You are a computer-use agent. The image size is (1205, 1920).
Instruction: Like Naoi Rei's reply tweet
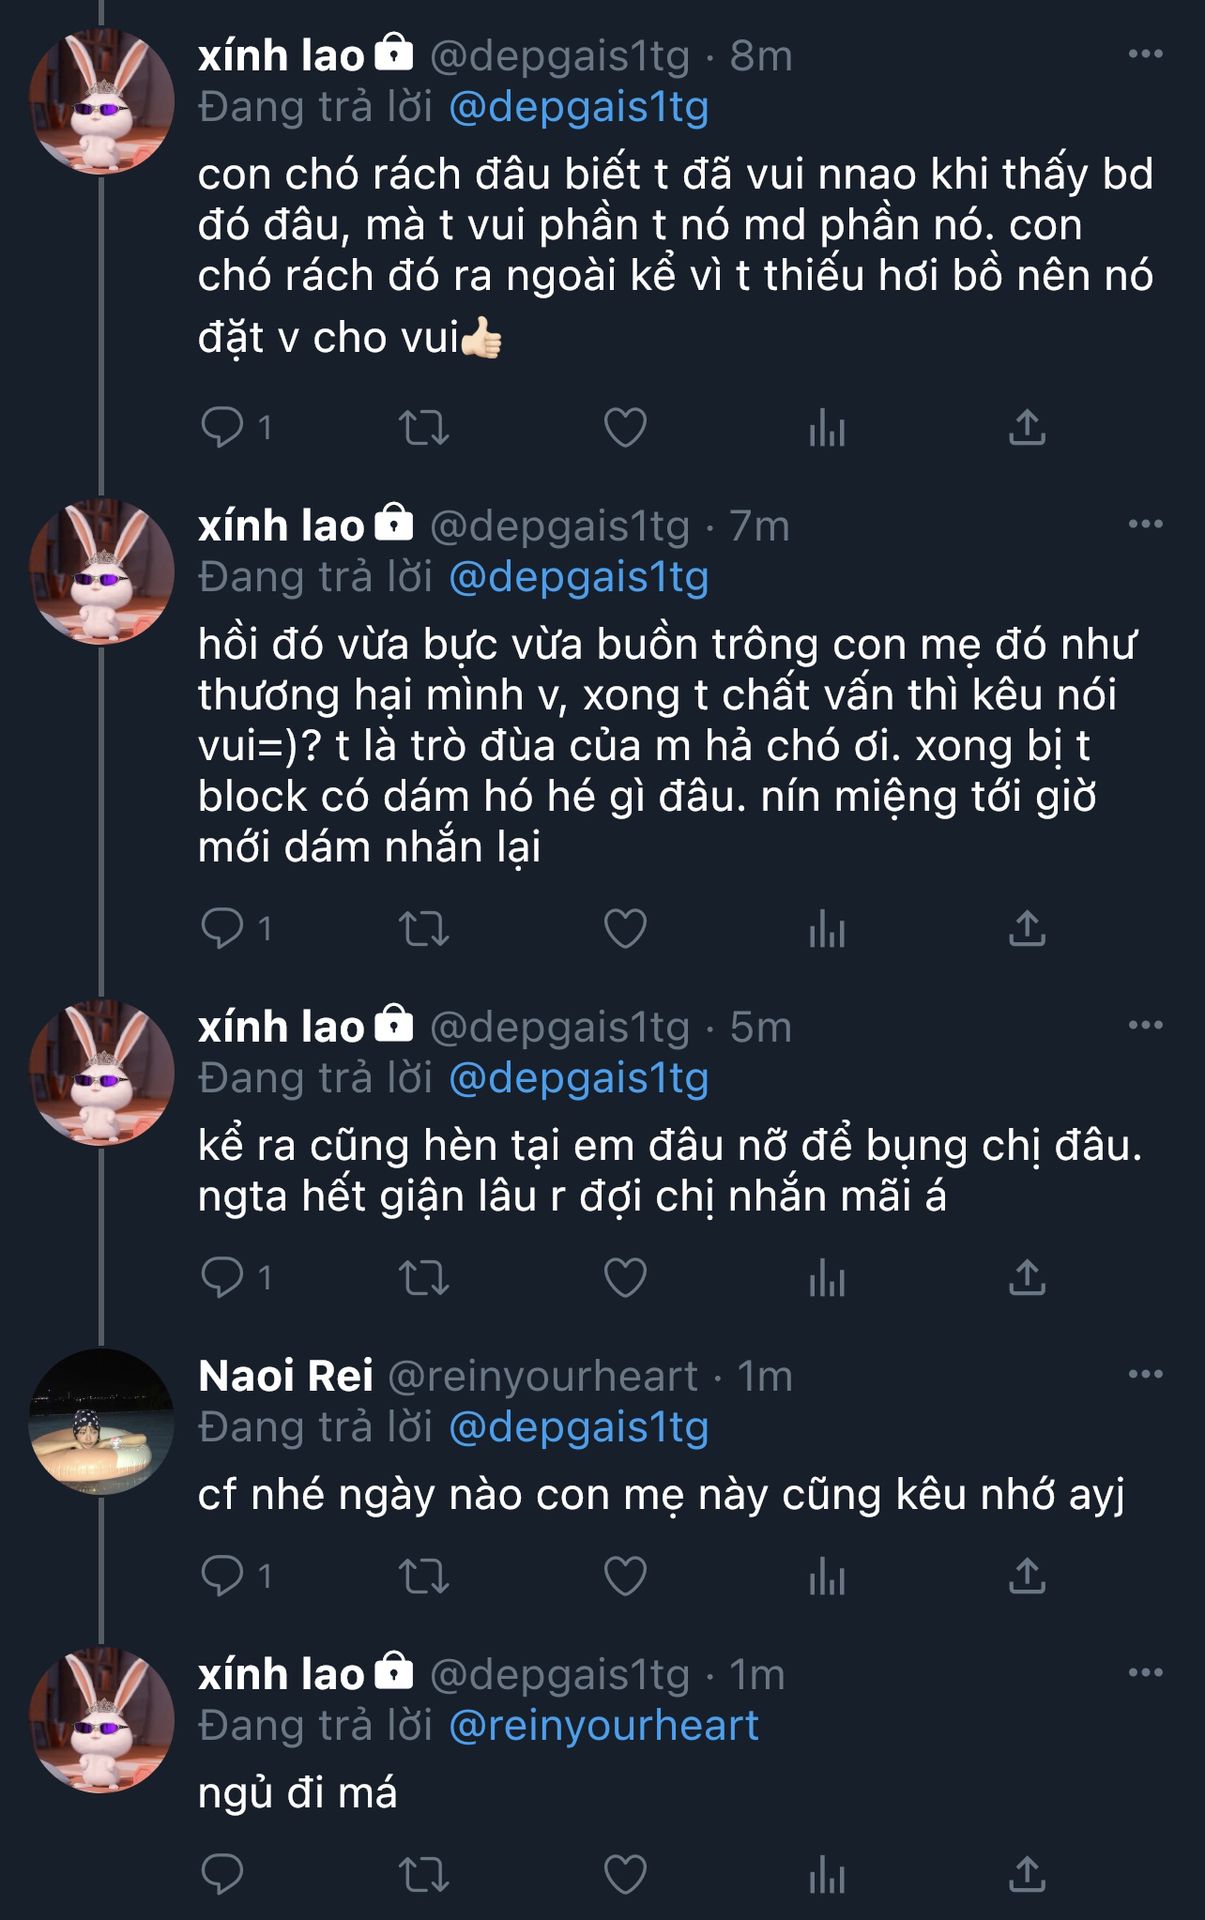[625, 1576]
